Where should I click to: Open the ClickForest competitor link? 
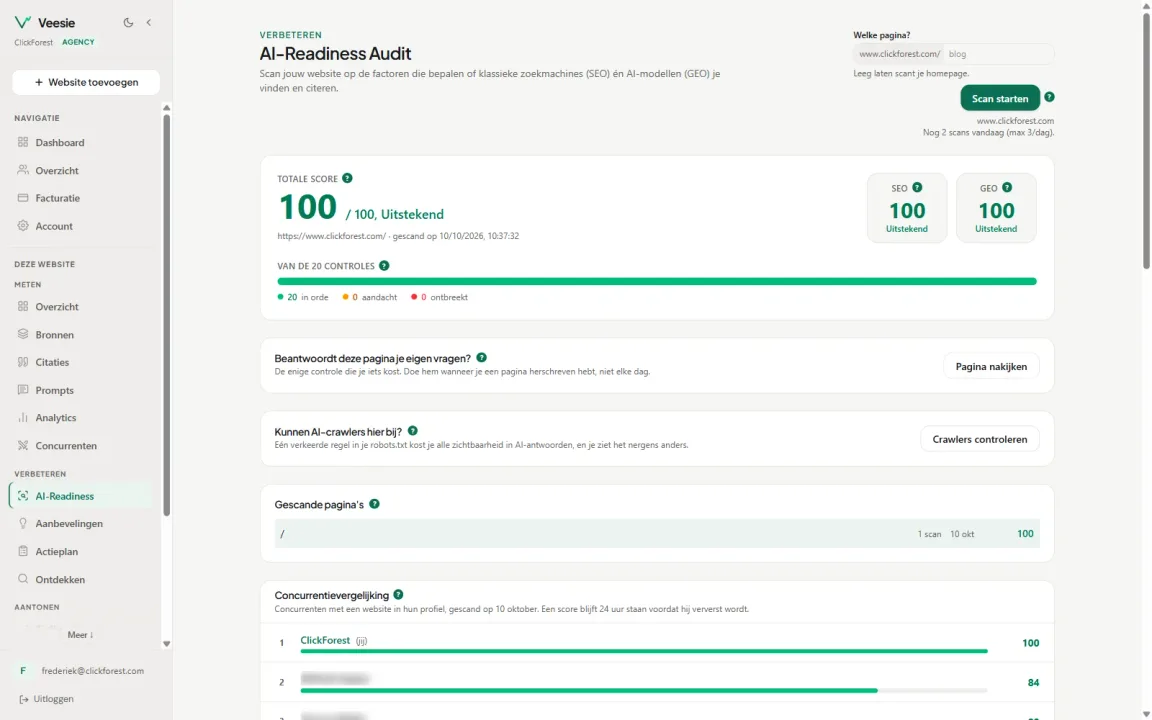(x=325, y=641)
